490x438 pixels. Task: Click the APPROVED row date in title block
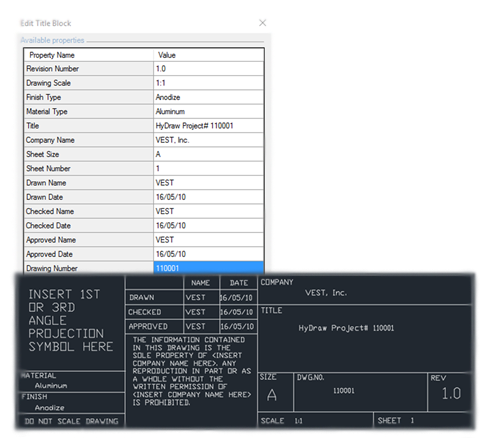(x=237, y=326)
